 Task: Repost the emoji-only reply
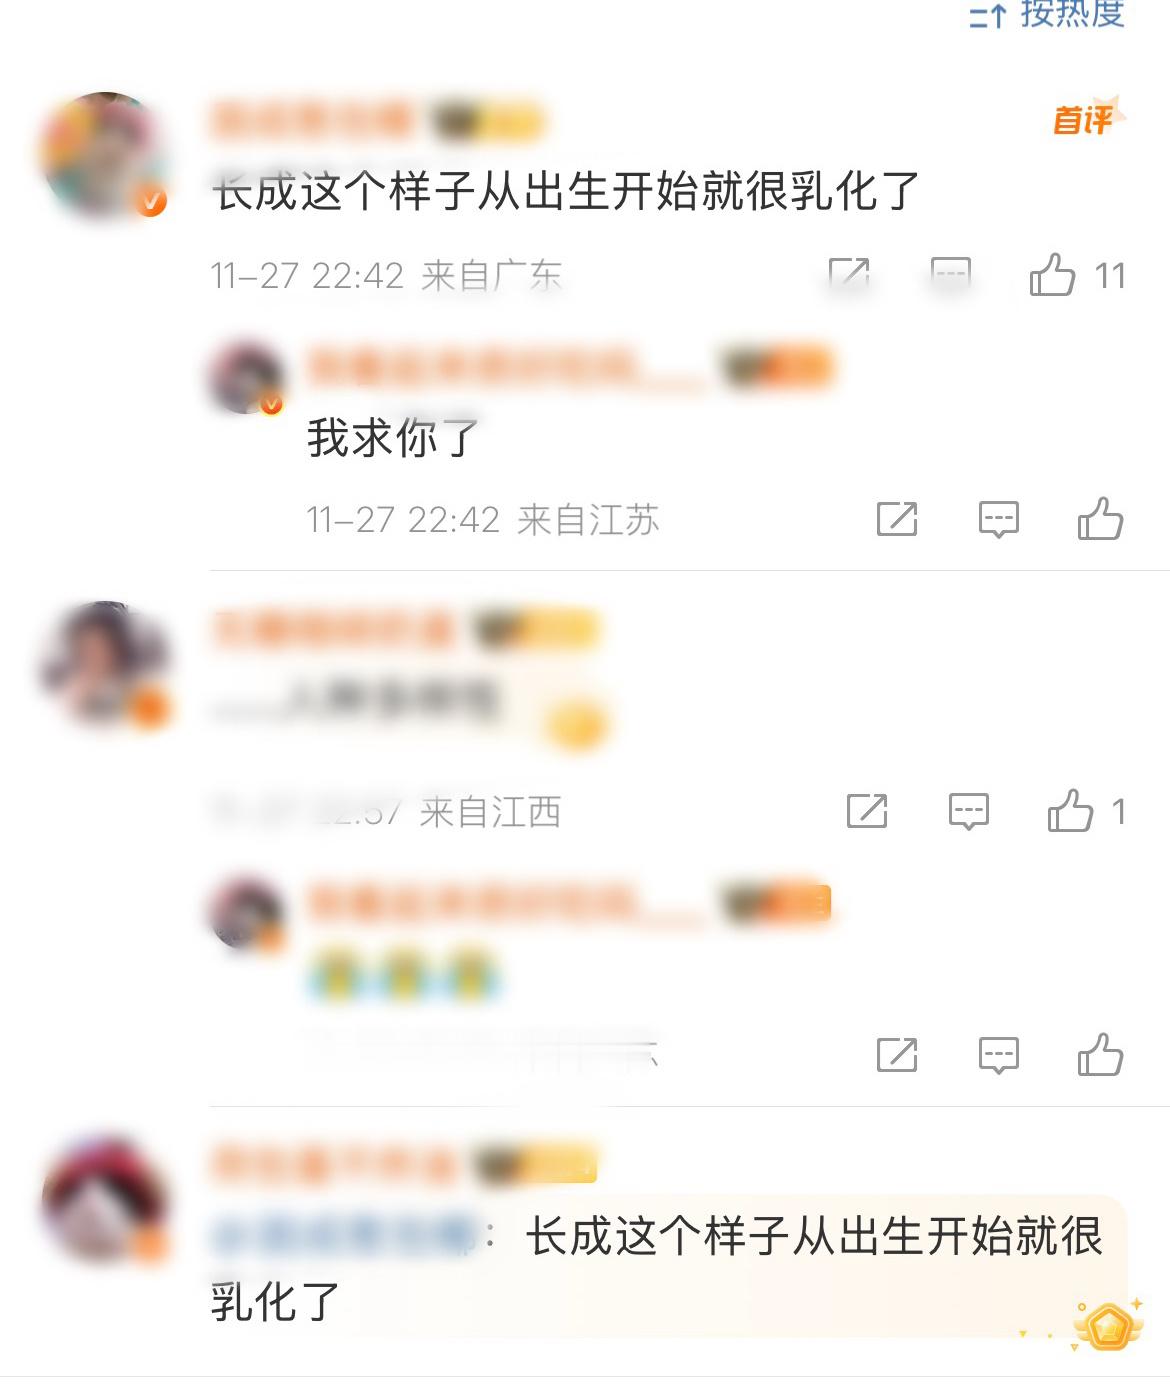[897, 1055]
